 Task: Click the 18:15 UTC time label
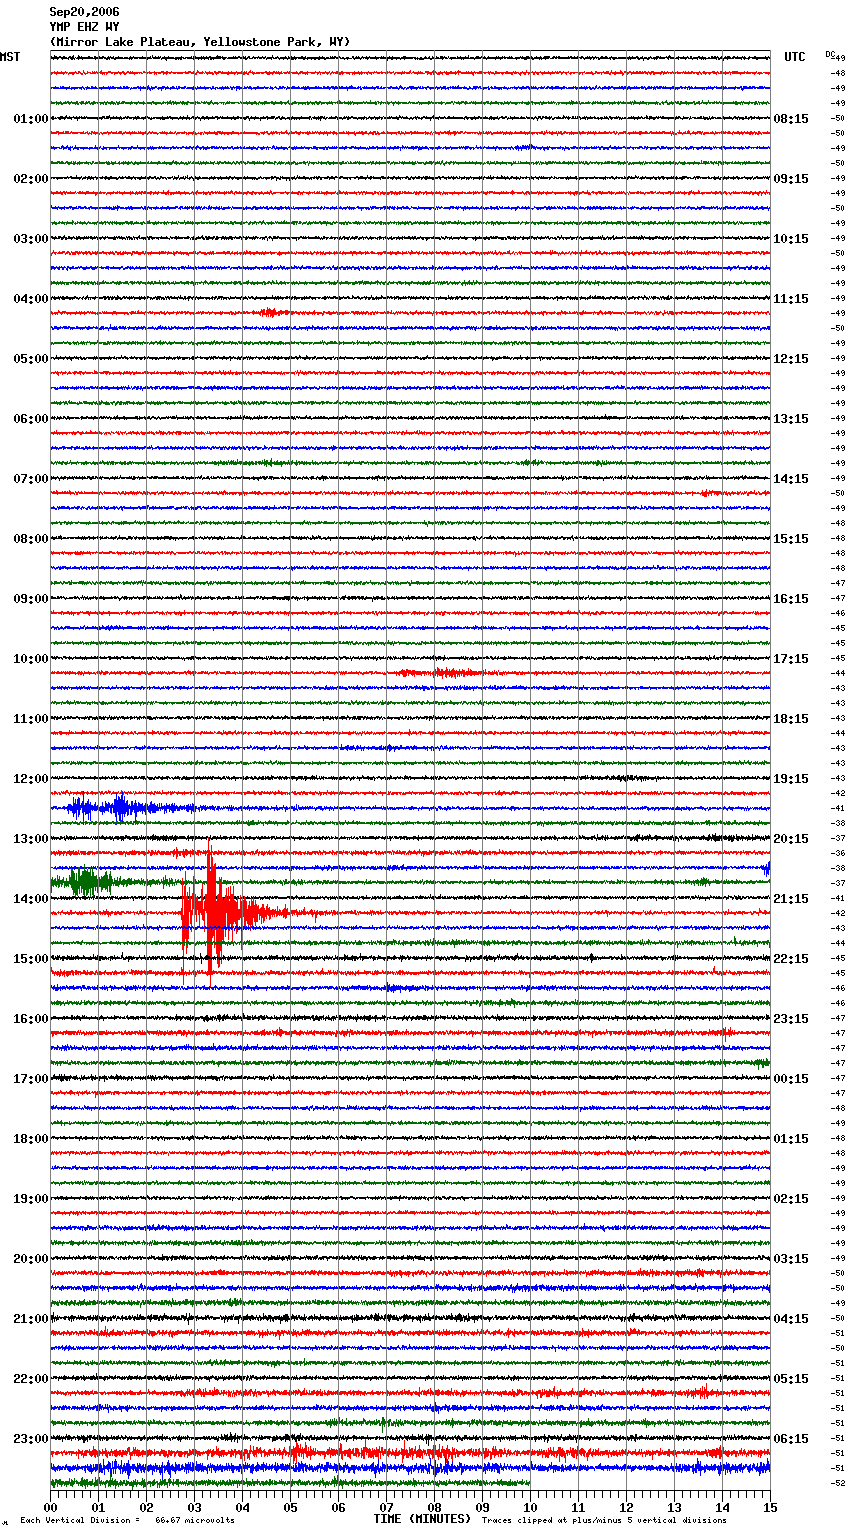click(x=791, y=719)
